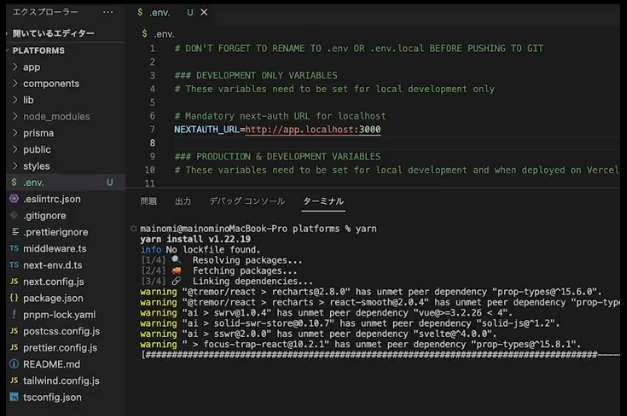Collapse the PLATFORMS project section
The height and width of the screenshot is (416, 627).
(38, 50)
